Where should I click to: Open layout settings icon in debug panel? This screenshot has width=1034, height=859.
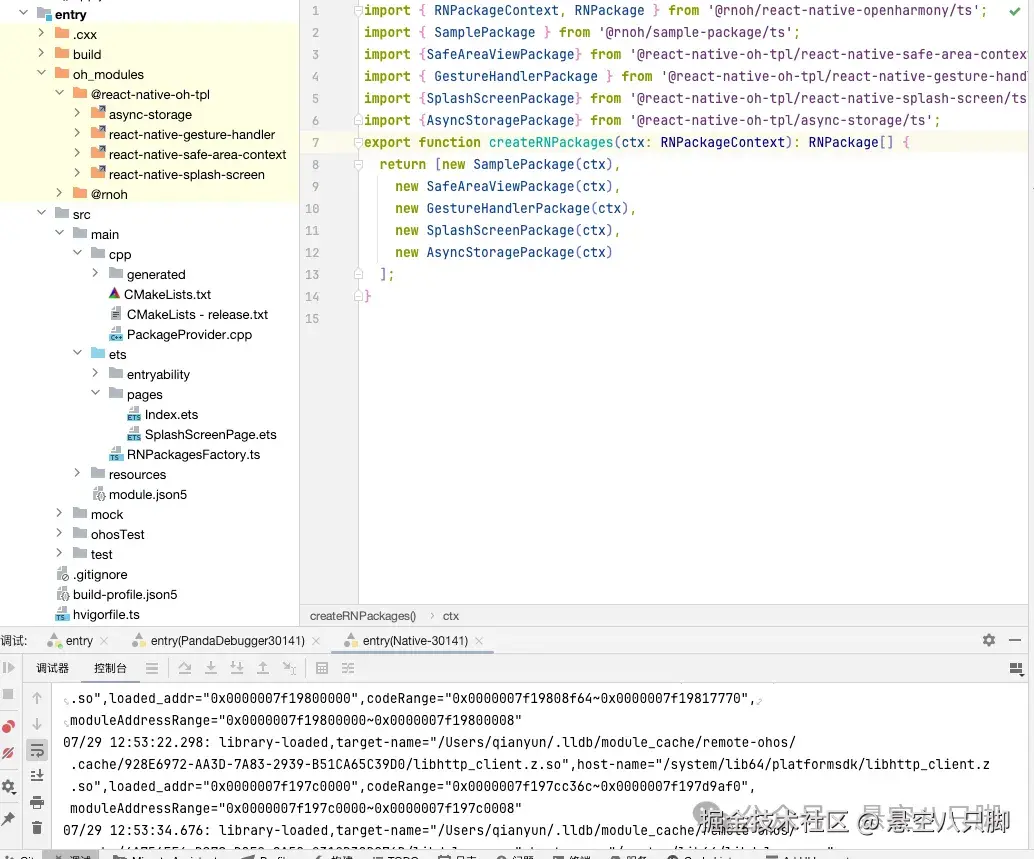point(1016,670)
